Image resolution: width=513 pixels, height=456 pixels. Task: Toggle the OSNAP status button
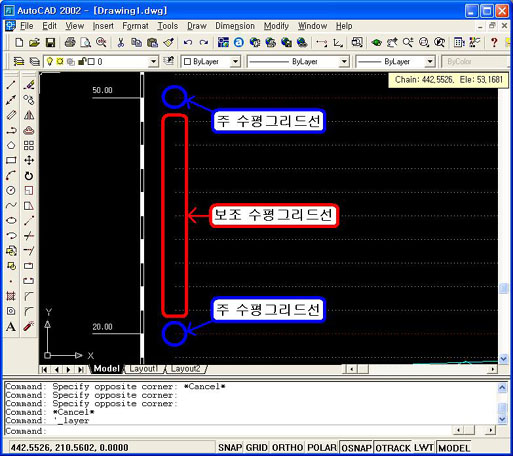point(356,447)
